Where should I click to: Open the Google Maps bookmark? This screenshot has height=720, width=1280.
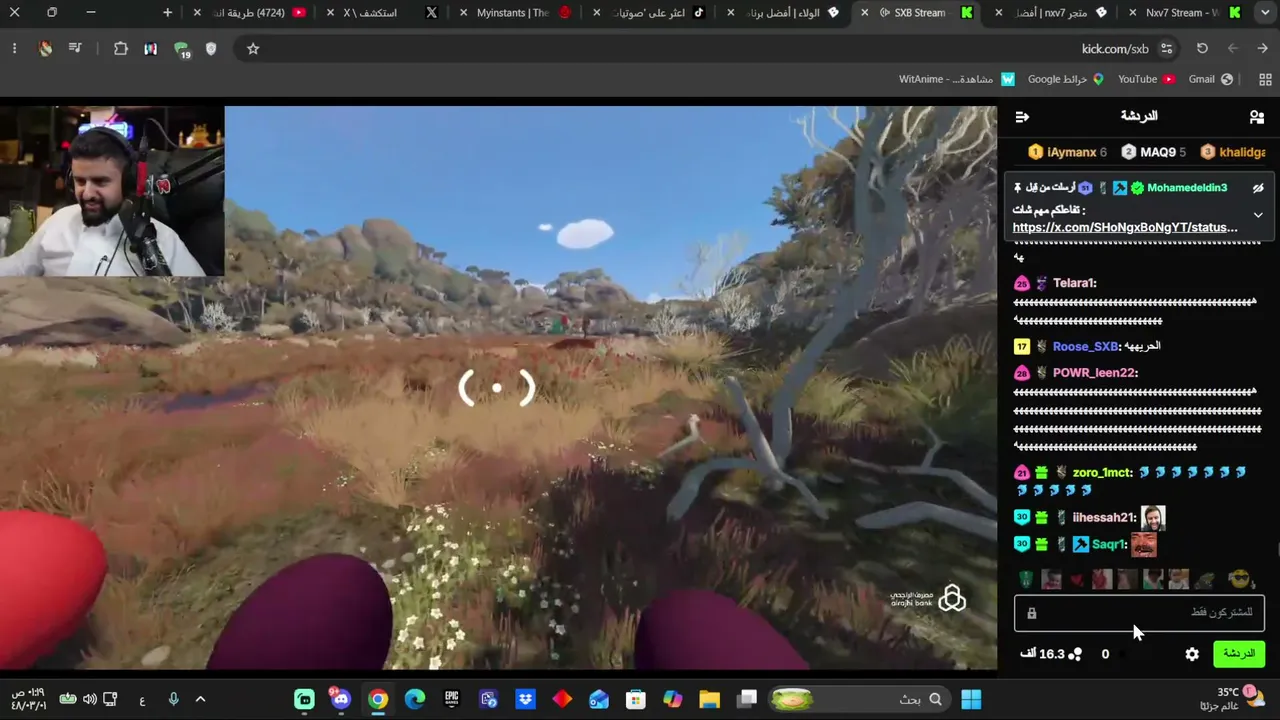(1065, 79)
